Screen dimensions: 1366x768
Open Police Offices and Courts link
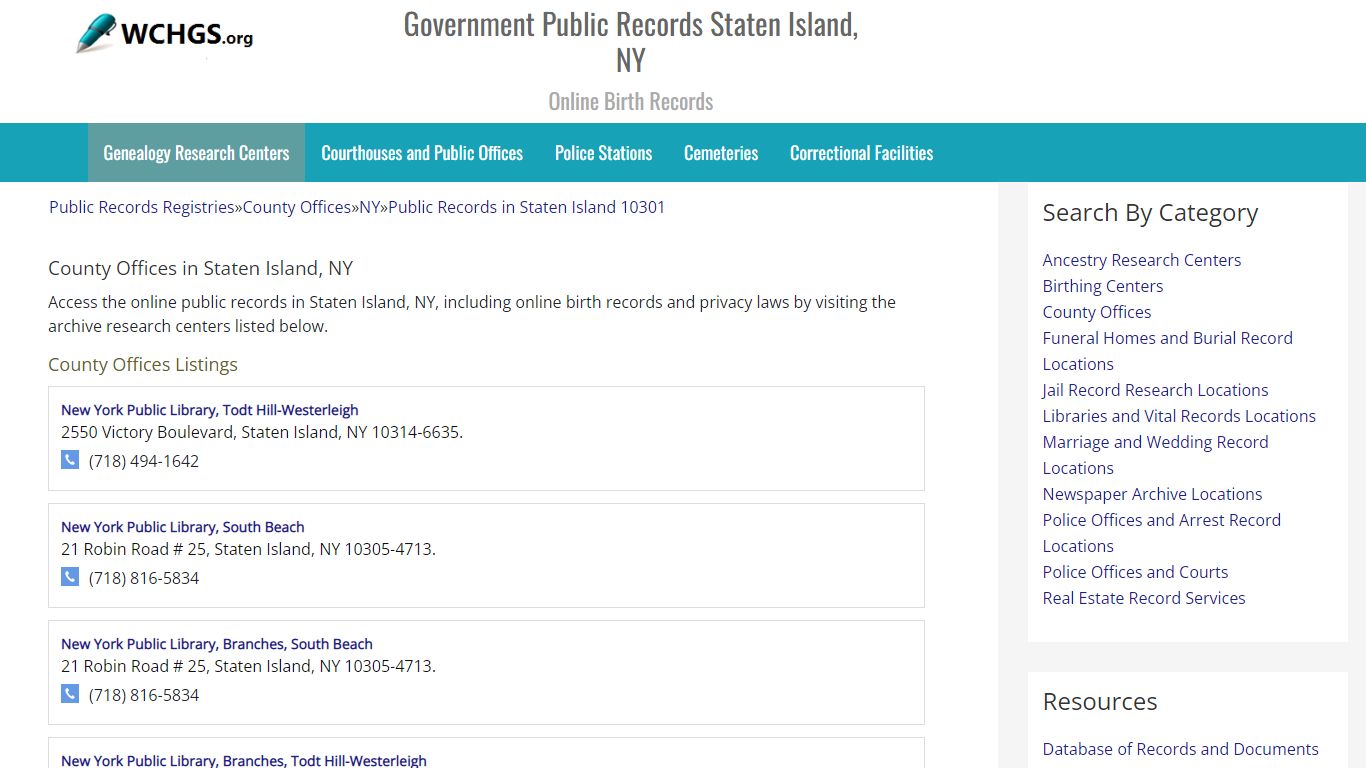[1135, 572]
